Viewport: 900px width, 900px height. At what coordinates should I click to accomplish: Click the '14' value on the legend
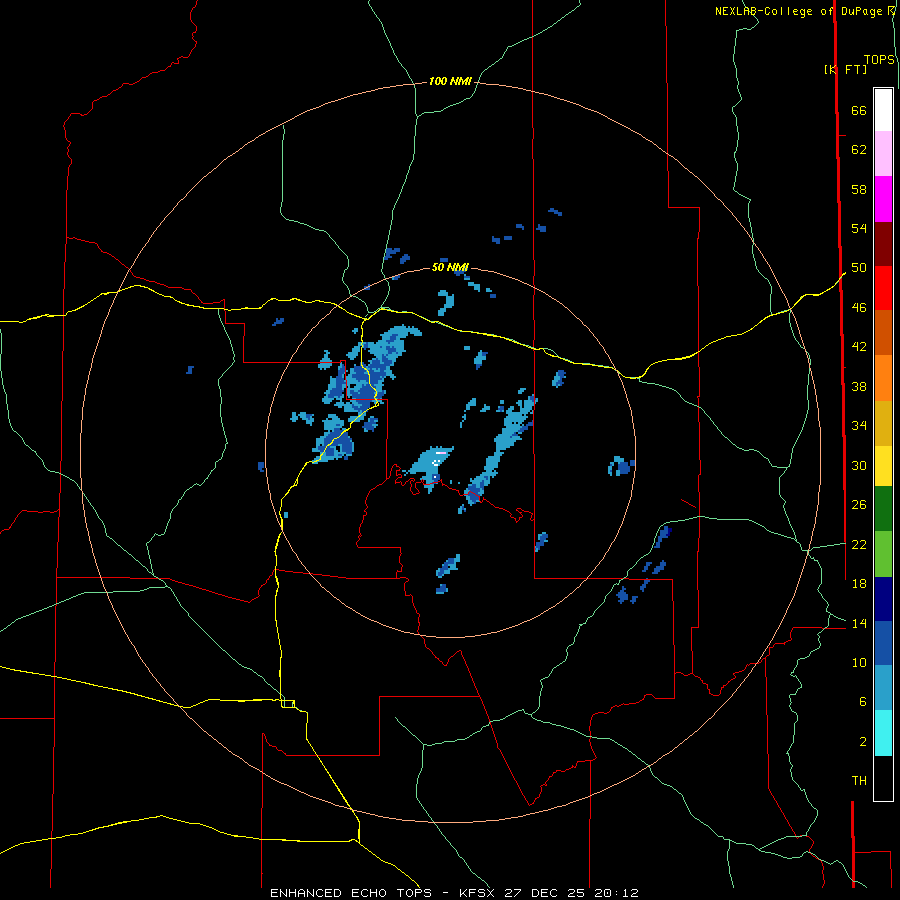pos(859,623)
